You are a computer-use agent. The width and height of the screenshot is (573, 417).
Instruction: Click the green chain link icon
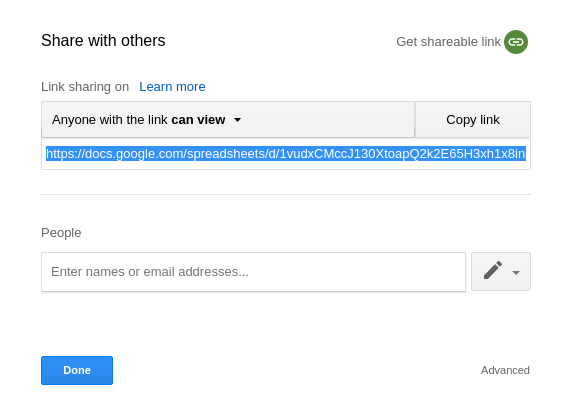pyautogui.click(x=516, y=42)
